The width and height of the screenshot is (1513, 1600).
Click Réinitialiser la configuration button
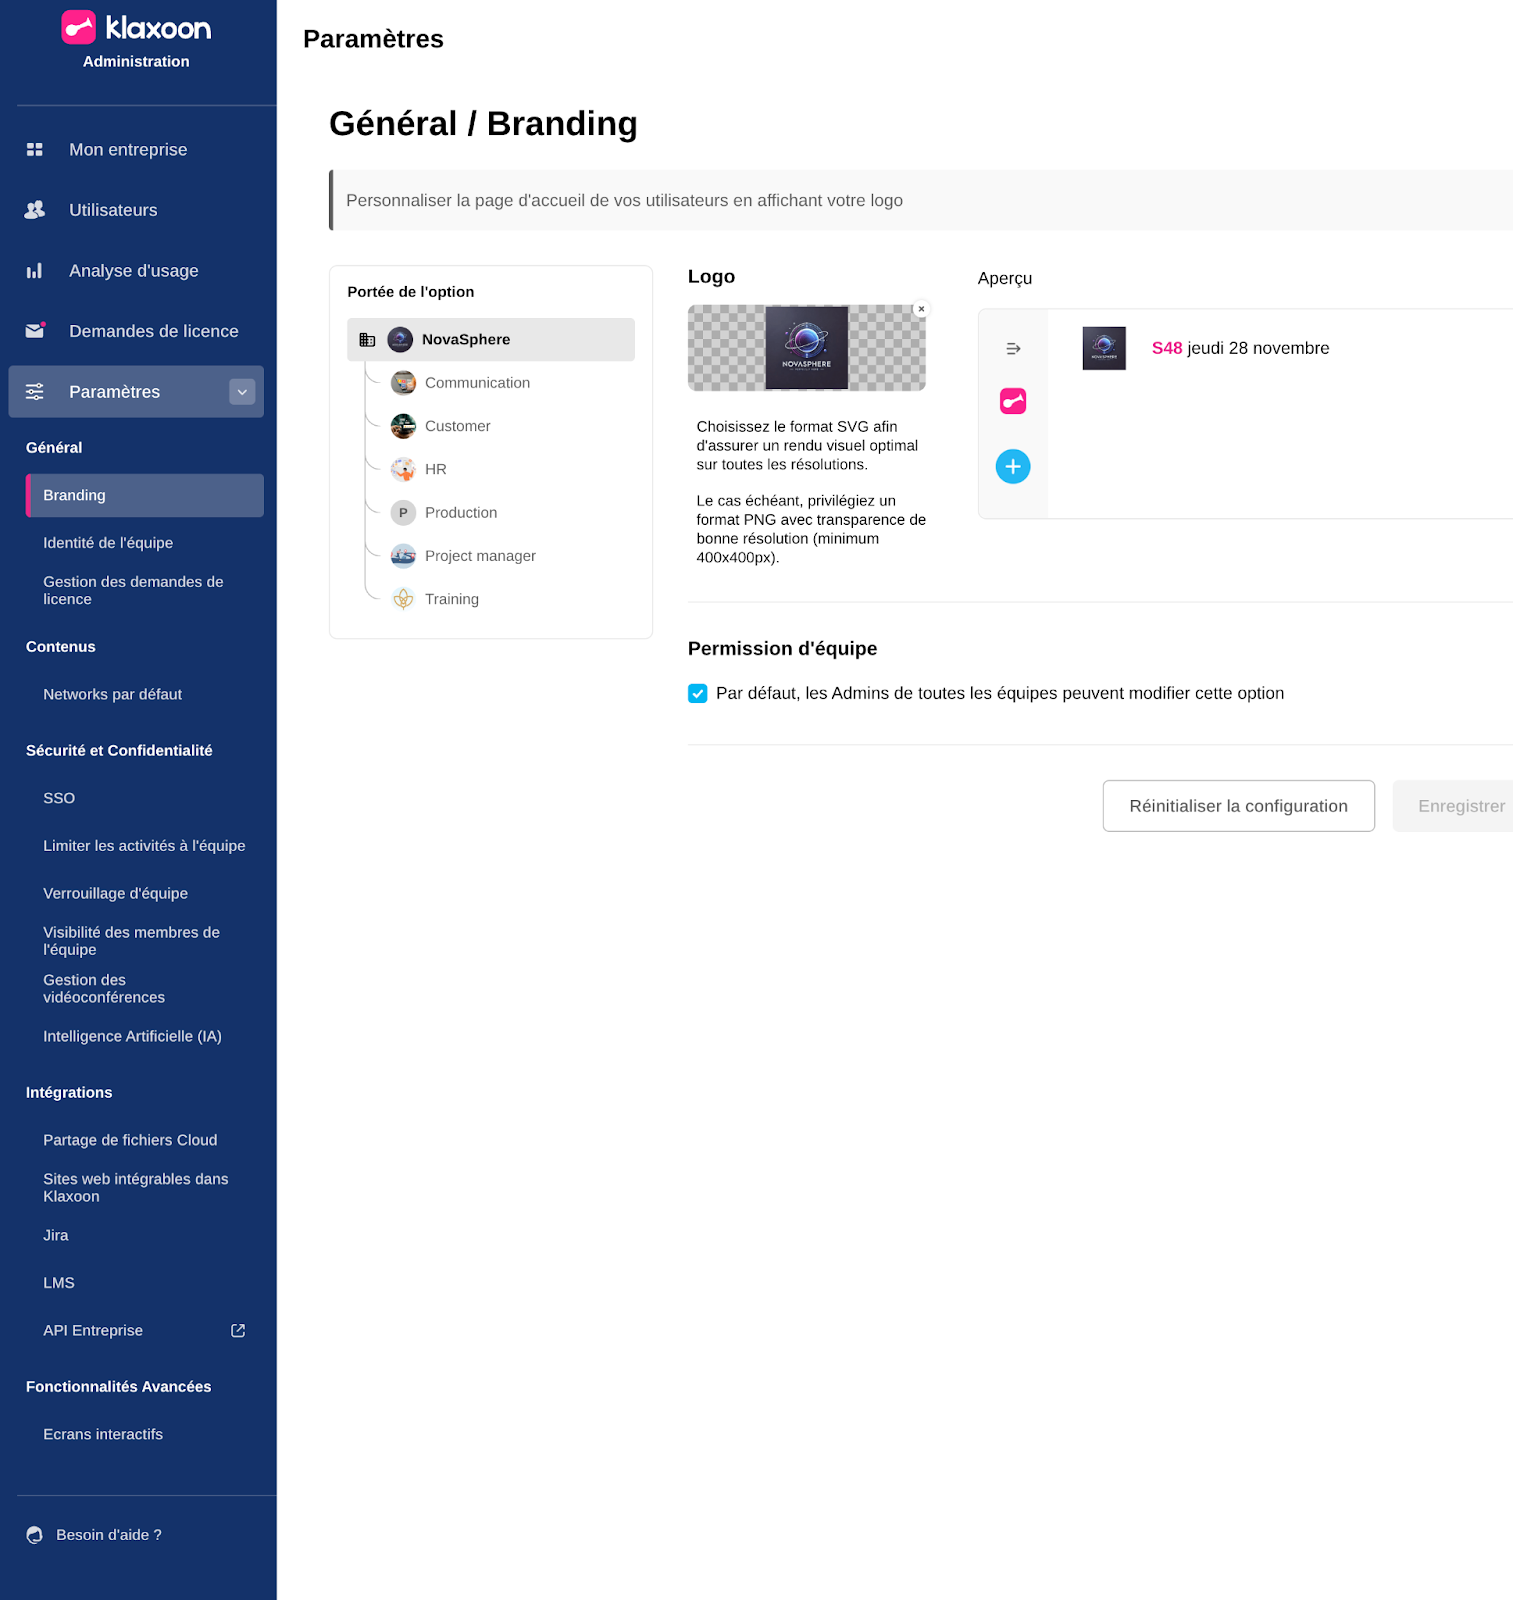click(1238, 806)
